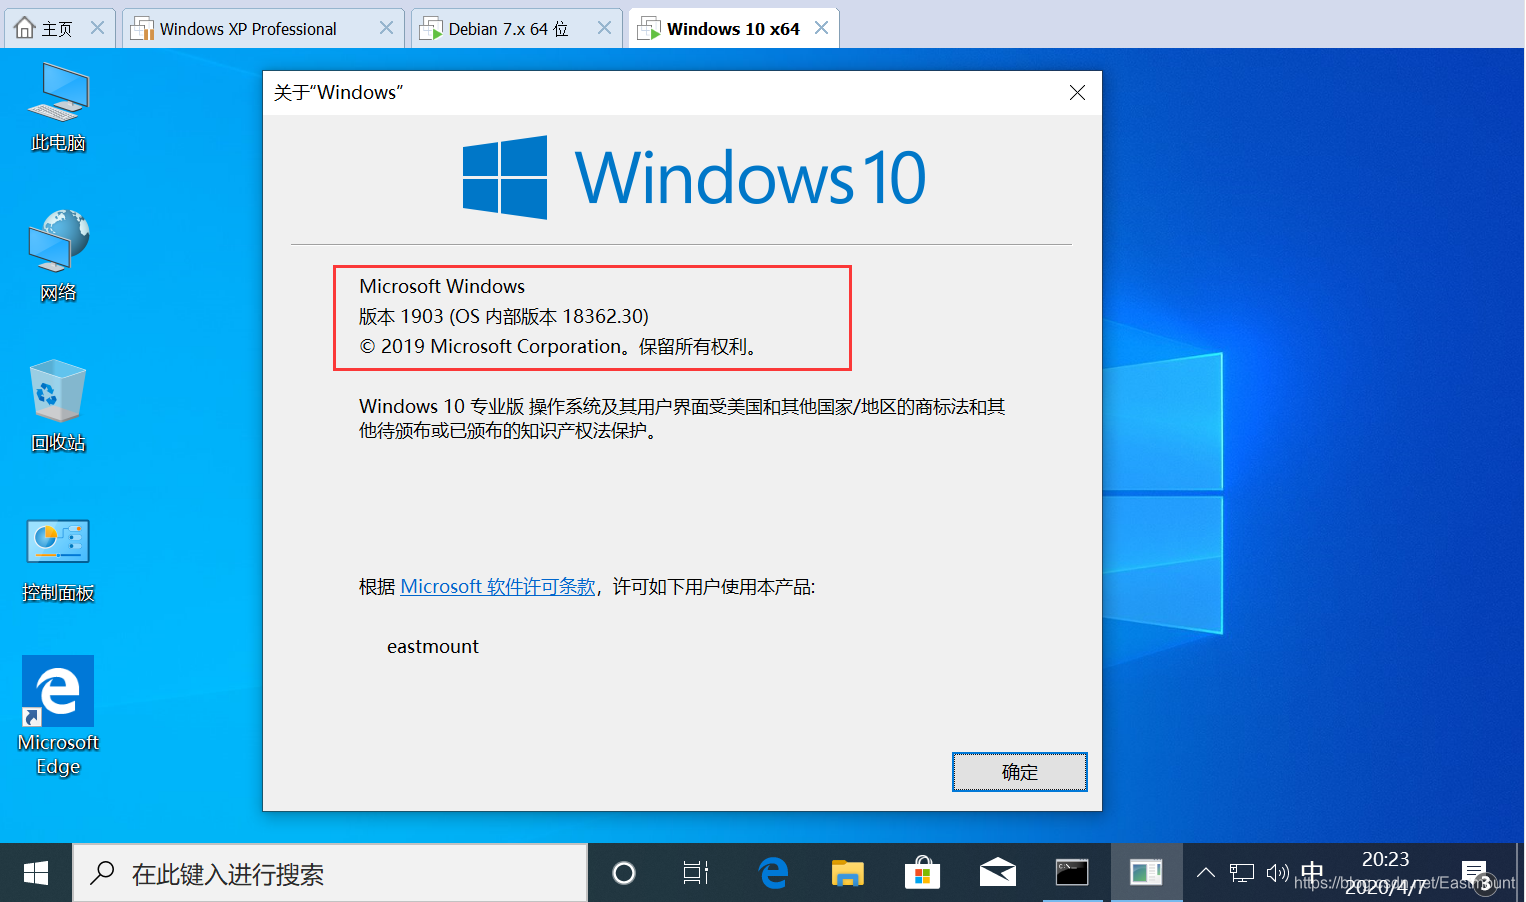This screenshot has width=1526, height=902.
Task: Click the Windows 10 logo image
Action: (694, 178)
